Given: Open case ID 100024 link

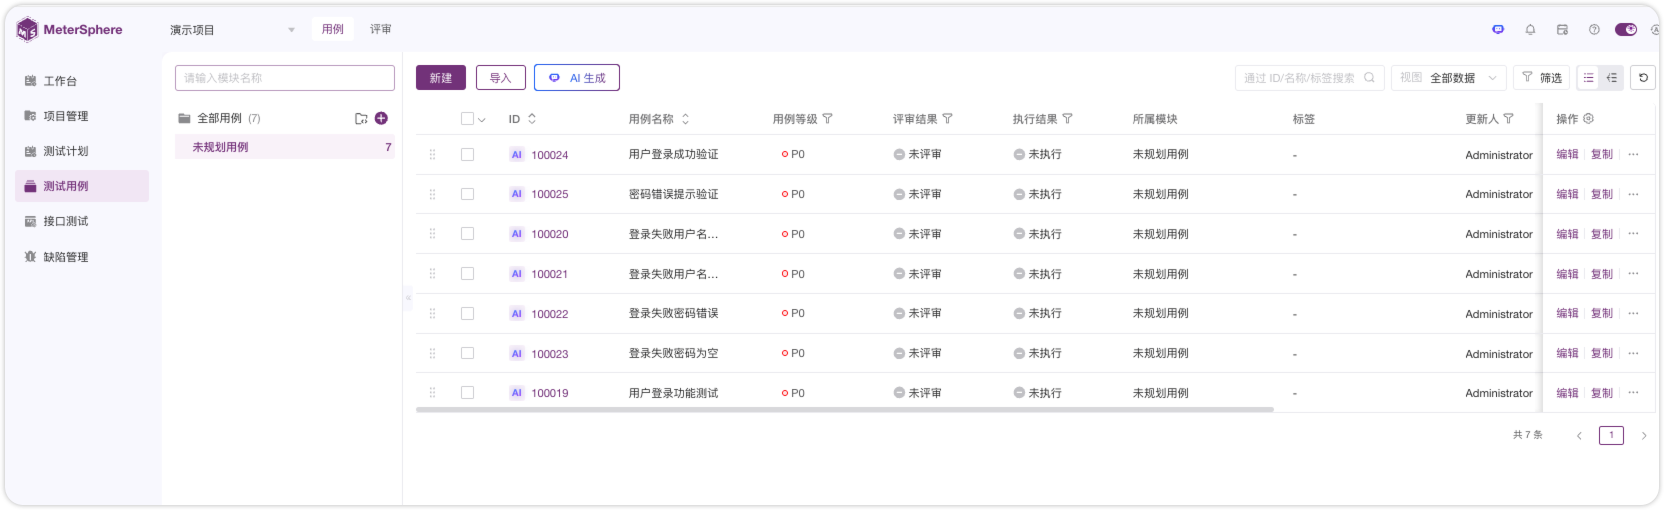Looking at the screenshot, I should pos(550,155).
